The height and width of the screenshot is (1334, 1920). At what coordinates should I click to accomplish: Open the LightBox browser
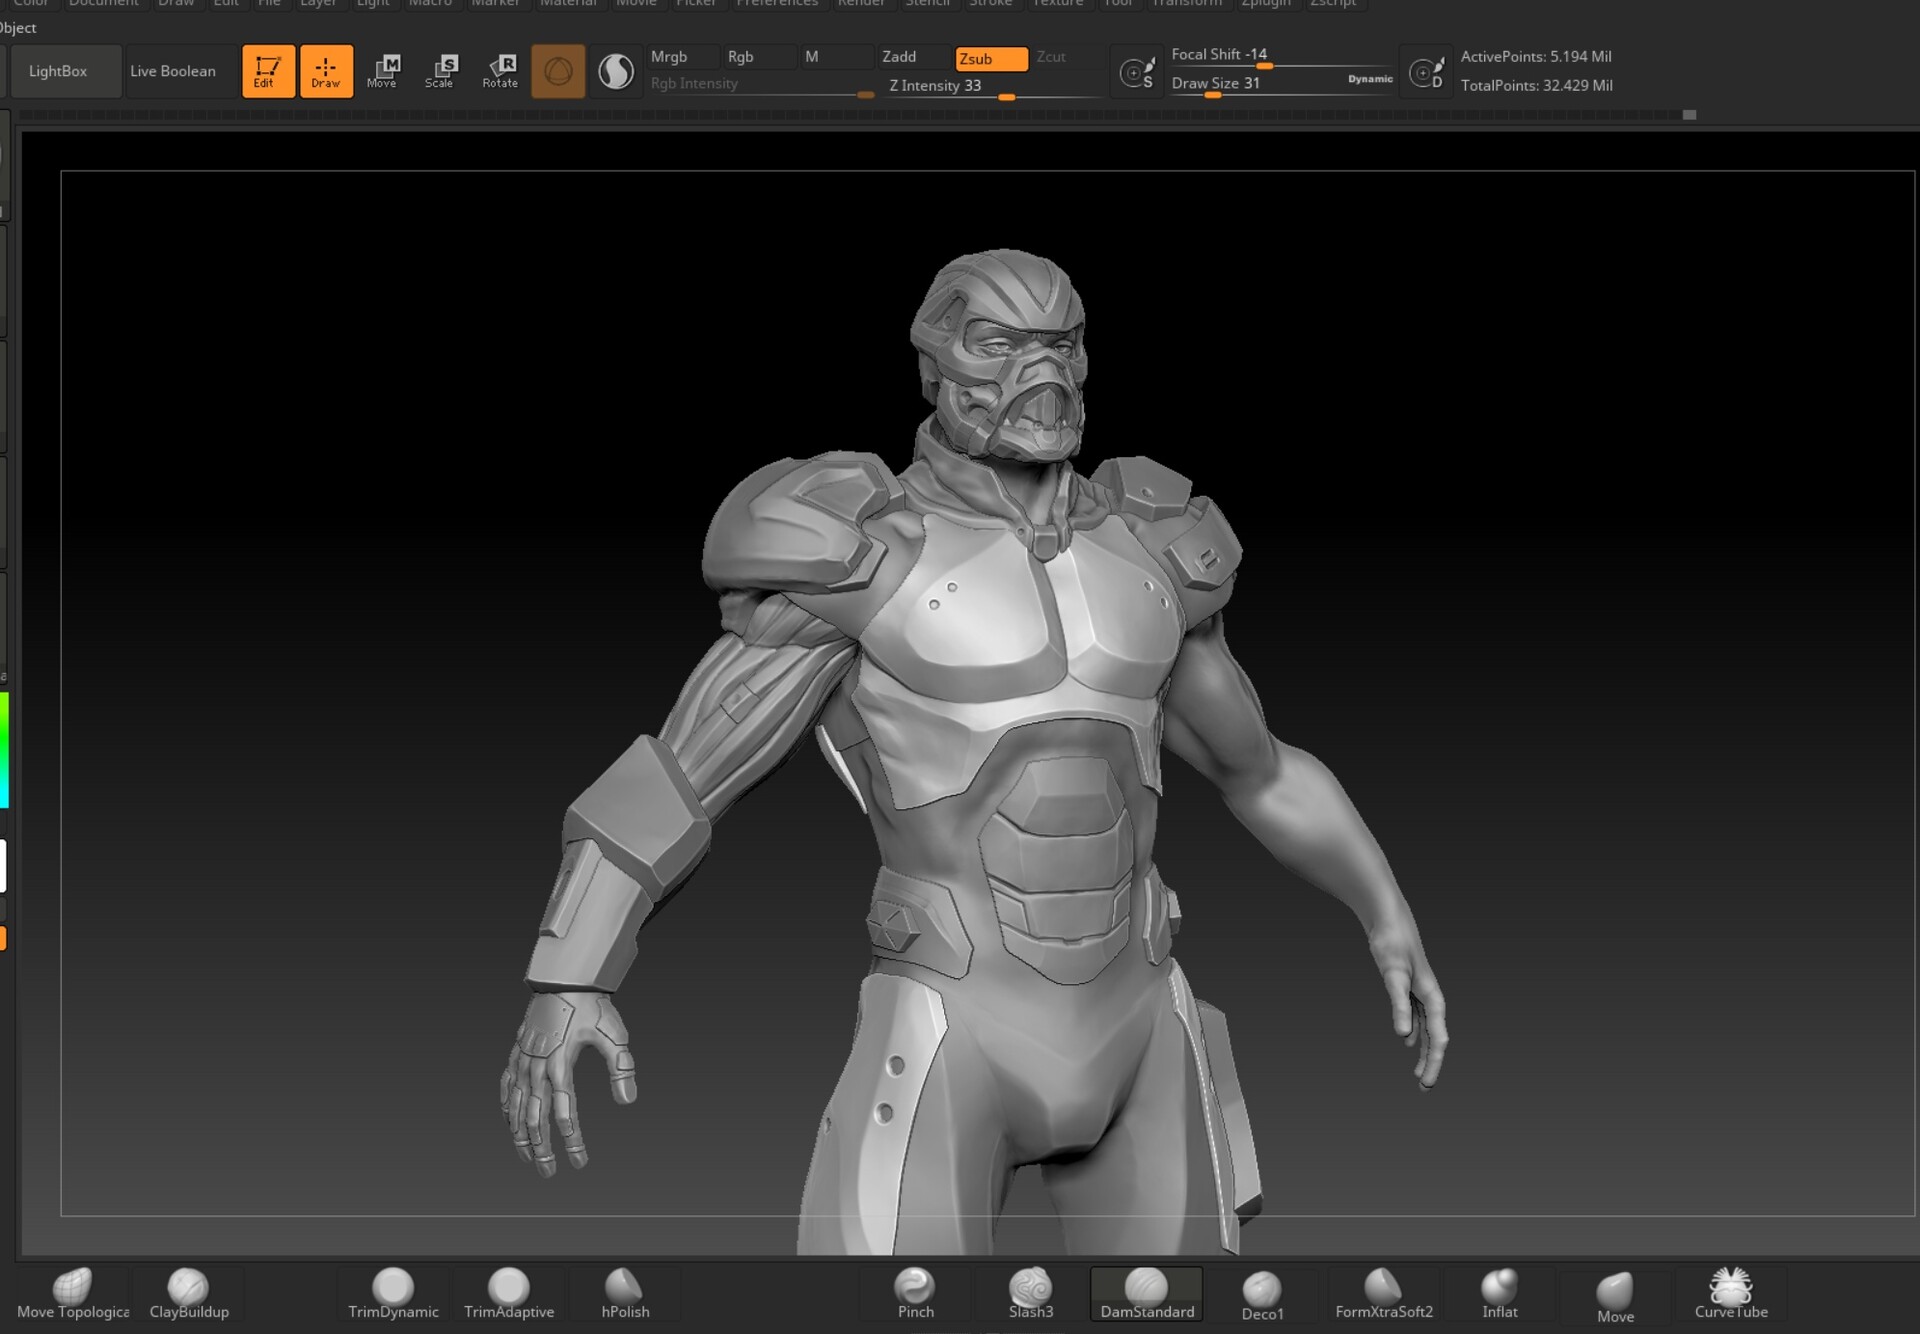point(58,71)
